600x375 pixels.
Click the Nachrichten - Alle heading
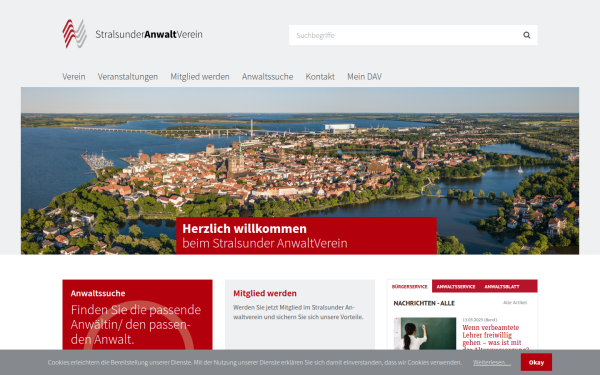point(424,303)
